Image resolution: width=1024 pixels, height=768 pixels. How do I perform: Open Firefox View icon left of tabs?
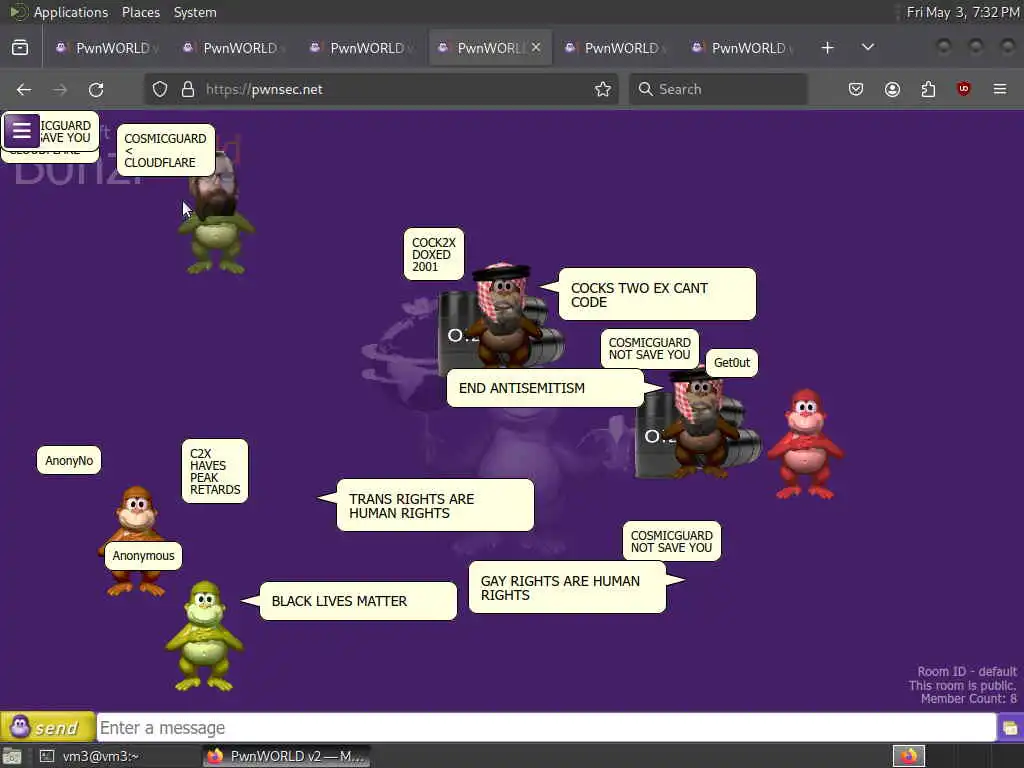(20, 48)
